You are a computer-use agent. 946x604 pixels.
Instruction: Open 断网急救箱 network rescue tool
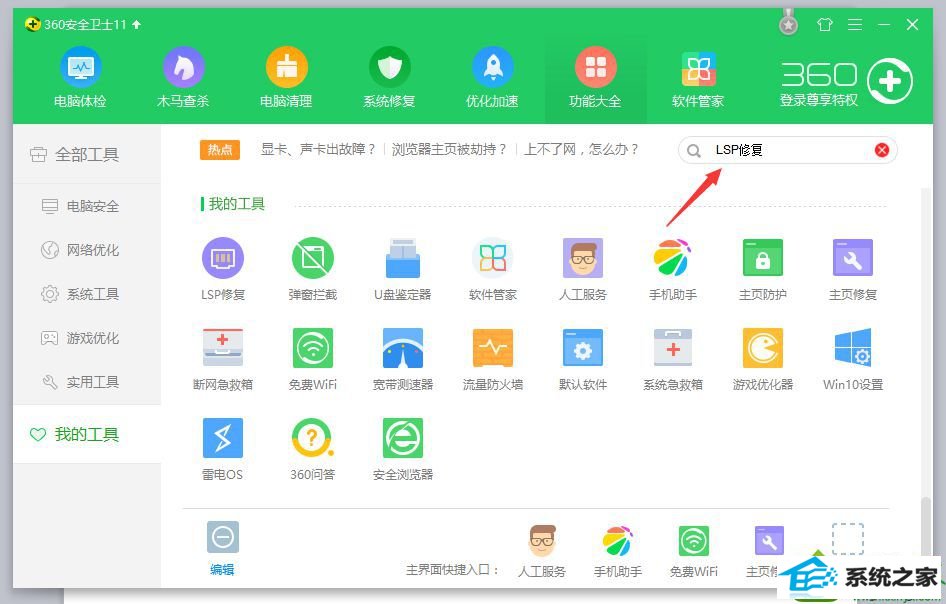click(222, 348)
